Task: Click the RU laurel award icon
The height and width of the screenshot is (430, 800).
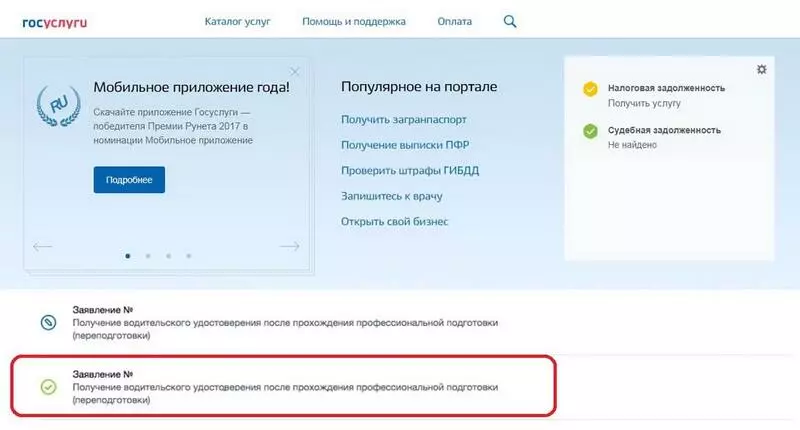Action: click(59, 106)
